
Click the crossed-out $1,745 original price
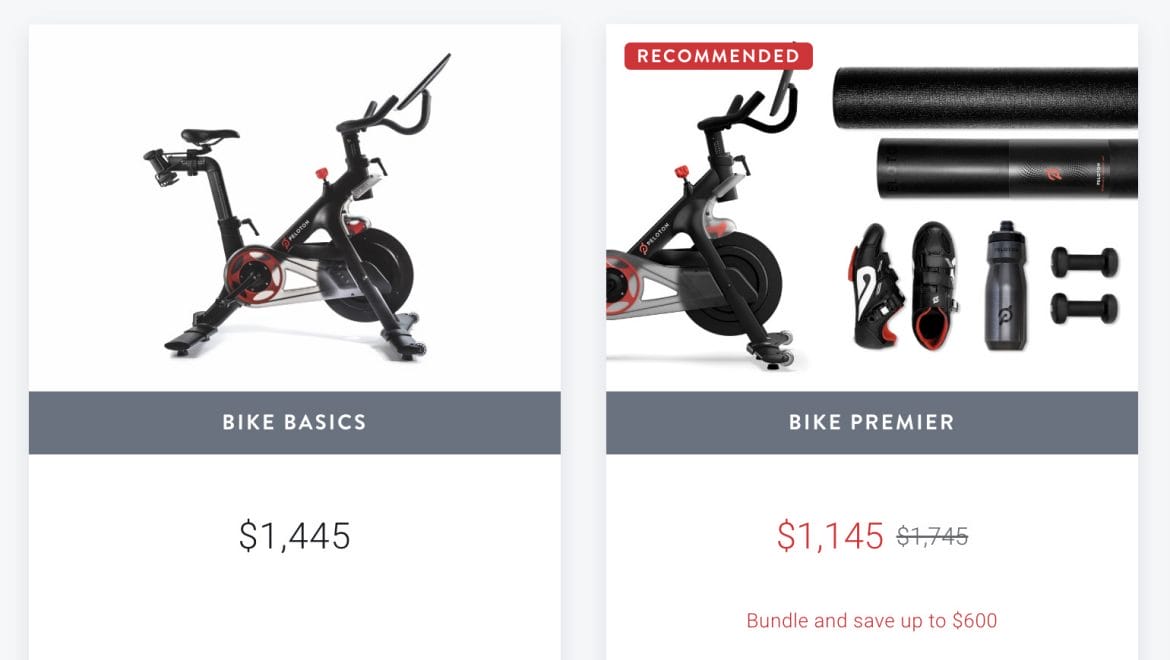[932, 535]
